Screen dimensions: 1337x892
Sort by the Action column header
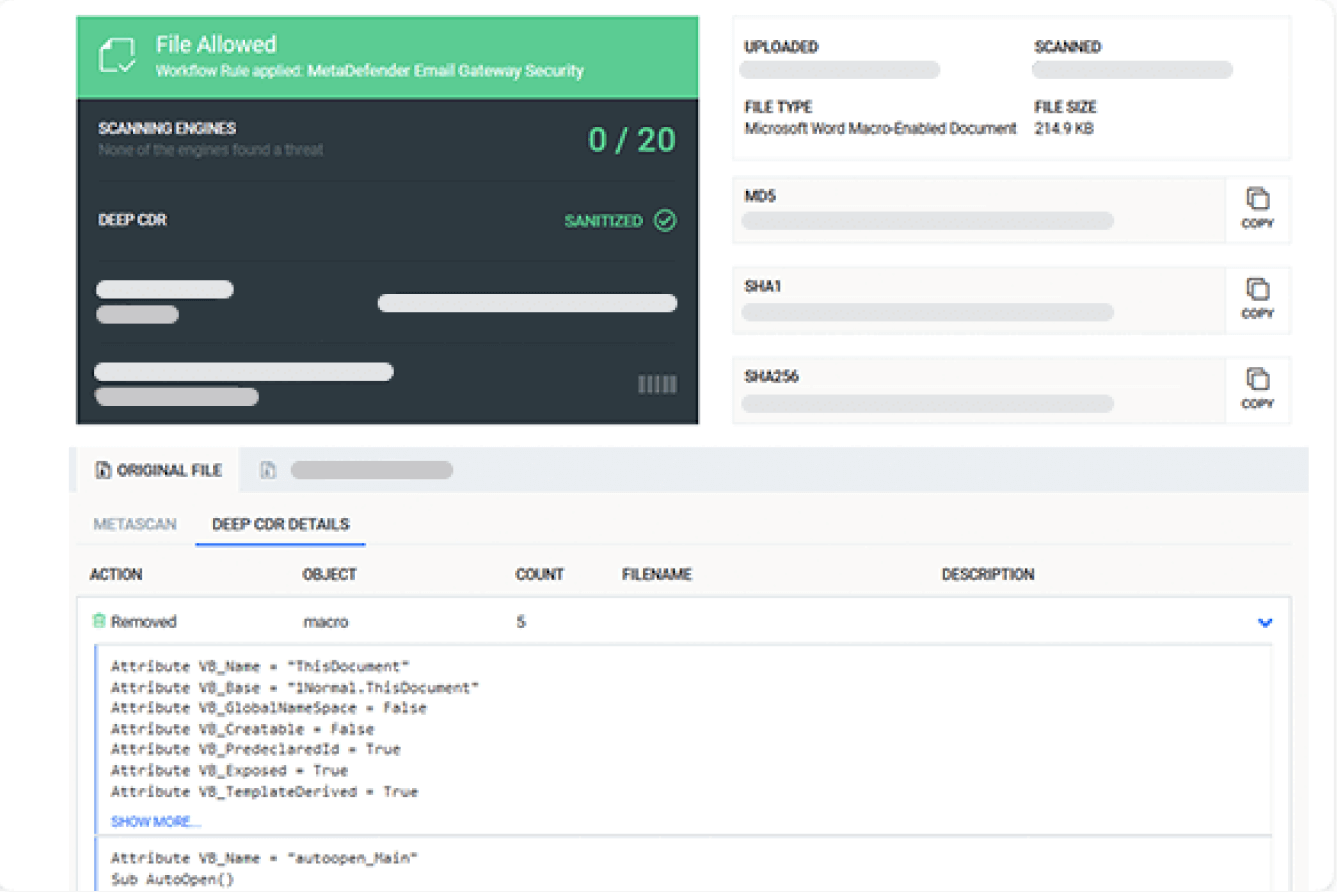(x=116, y=574)
